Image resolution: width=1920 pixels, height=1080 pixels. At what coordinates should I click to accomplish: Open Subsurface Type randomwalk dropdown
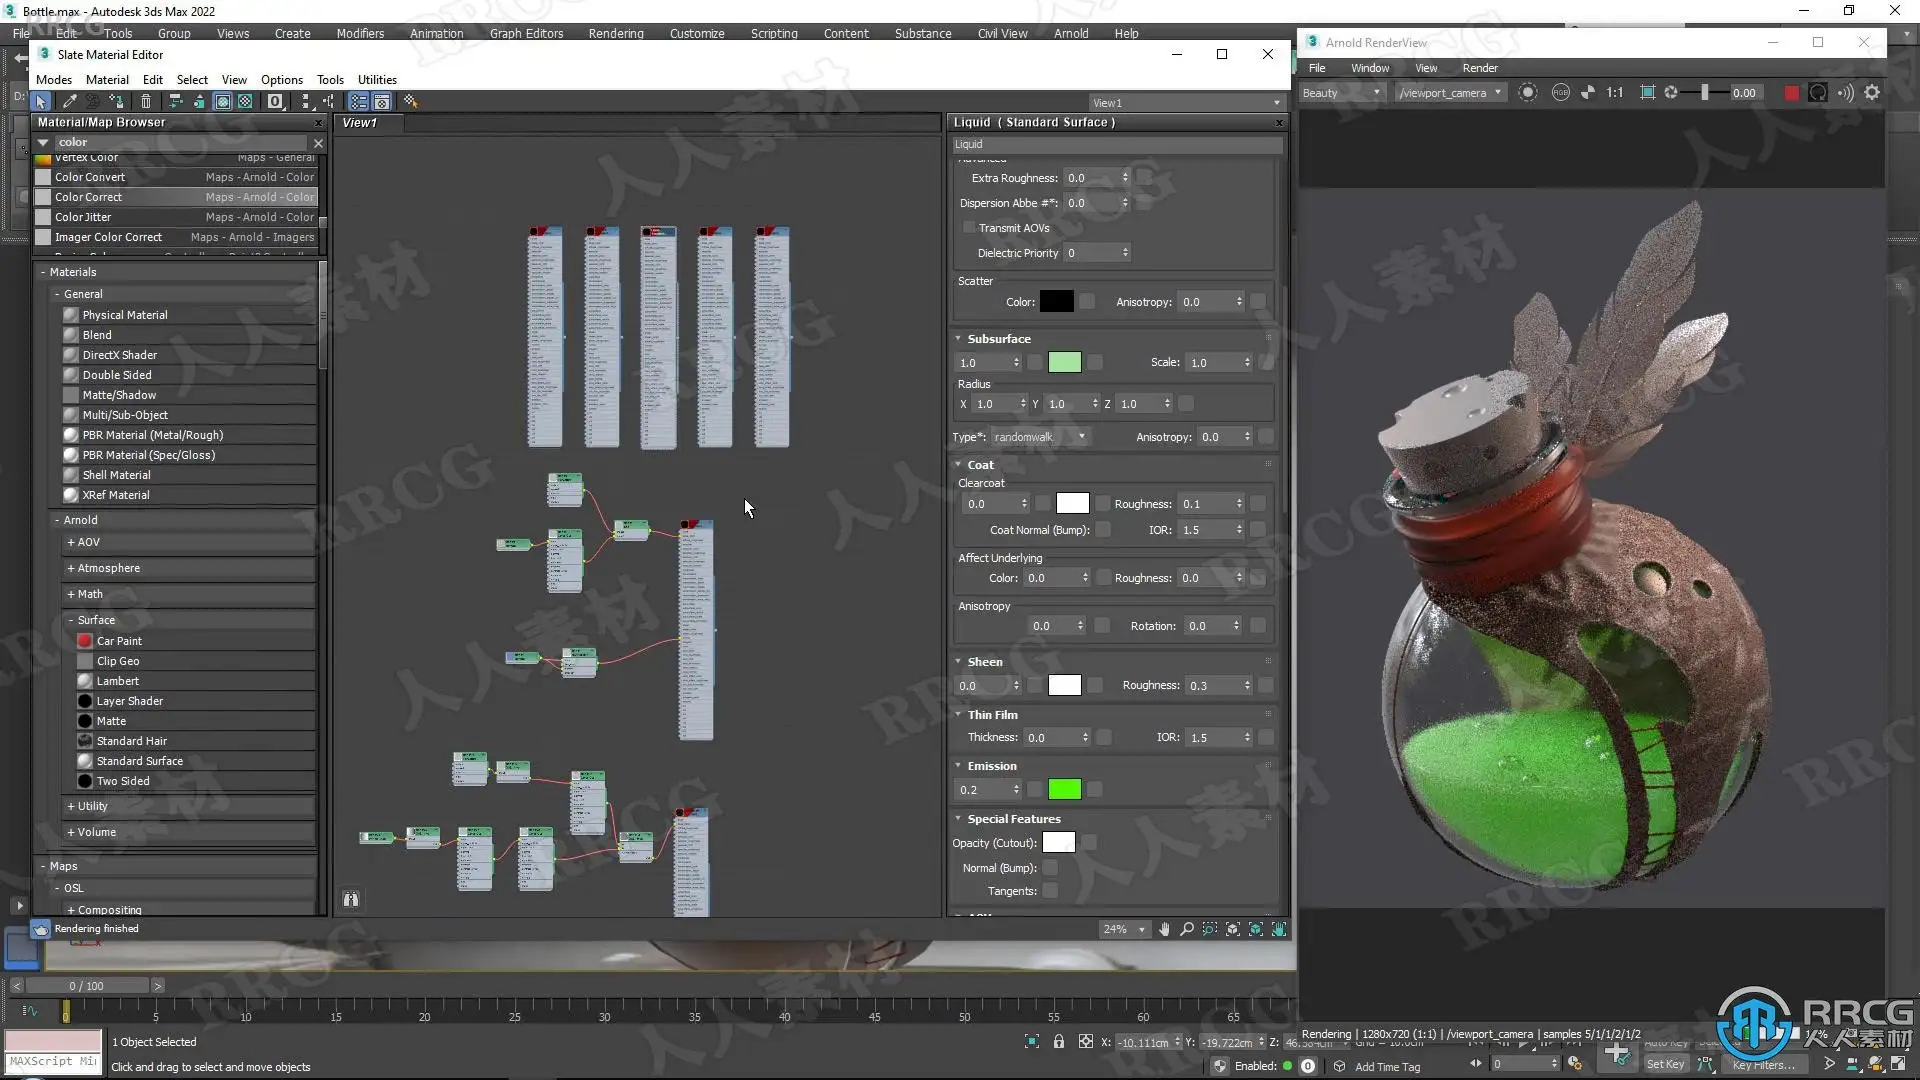[1039, 437]
